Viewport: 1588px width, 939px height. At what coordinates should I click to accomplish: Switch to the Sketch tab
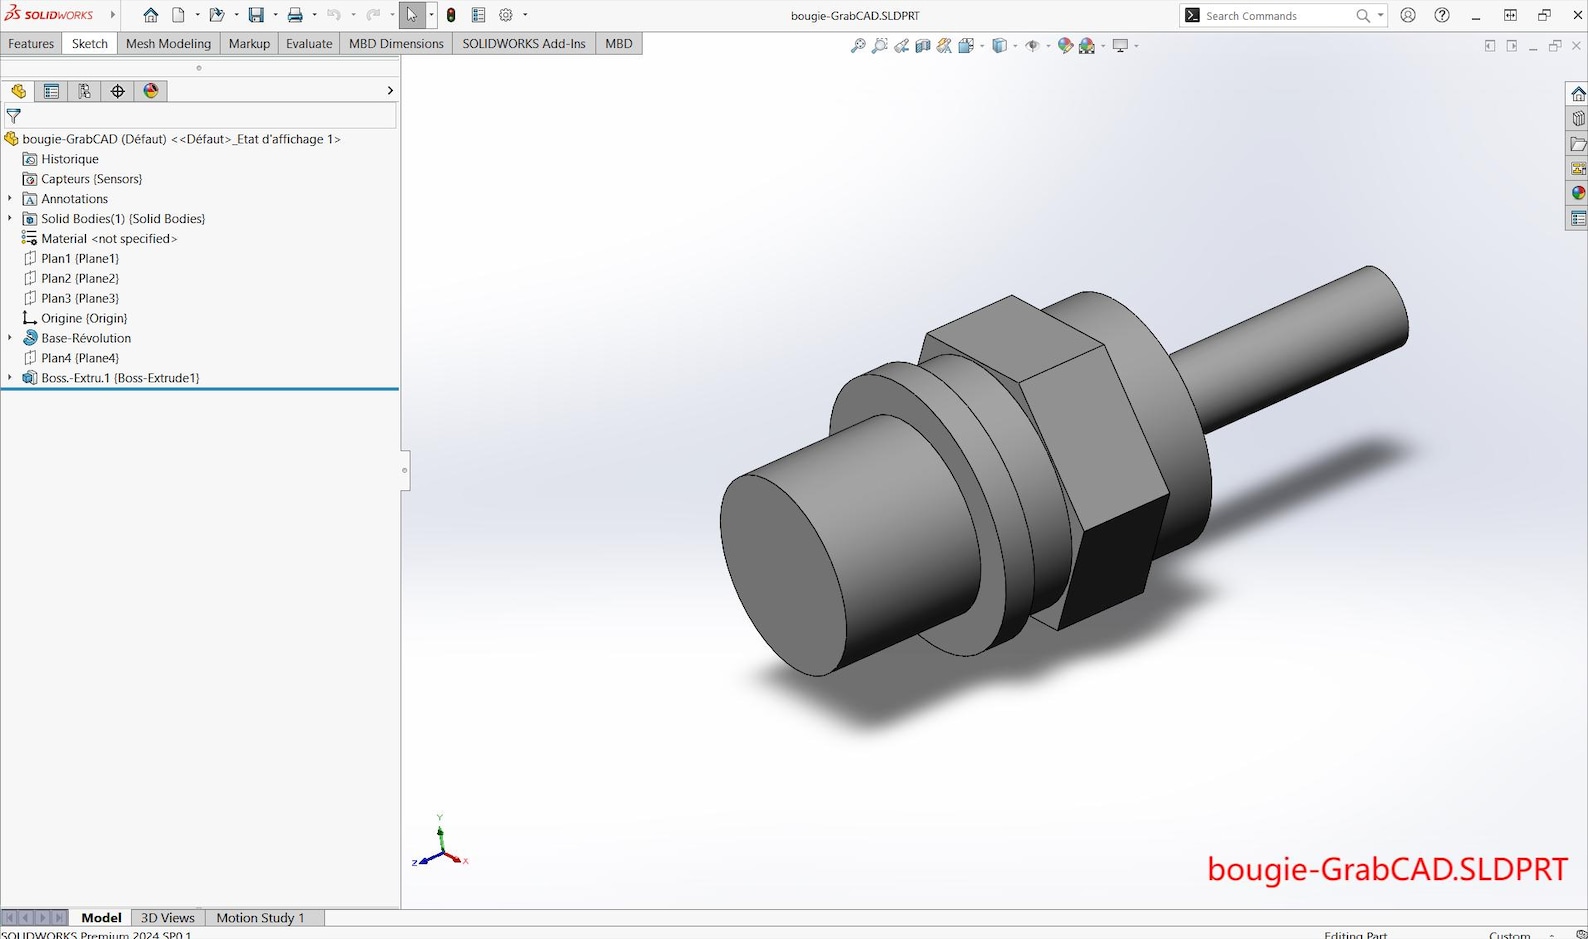(x=89, y=44)
